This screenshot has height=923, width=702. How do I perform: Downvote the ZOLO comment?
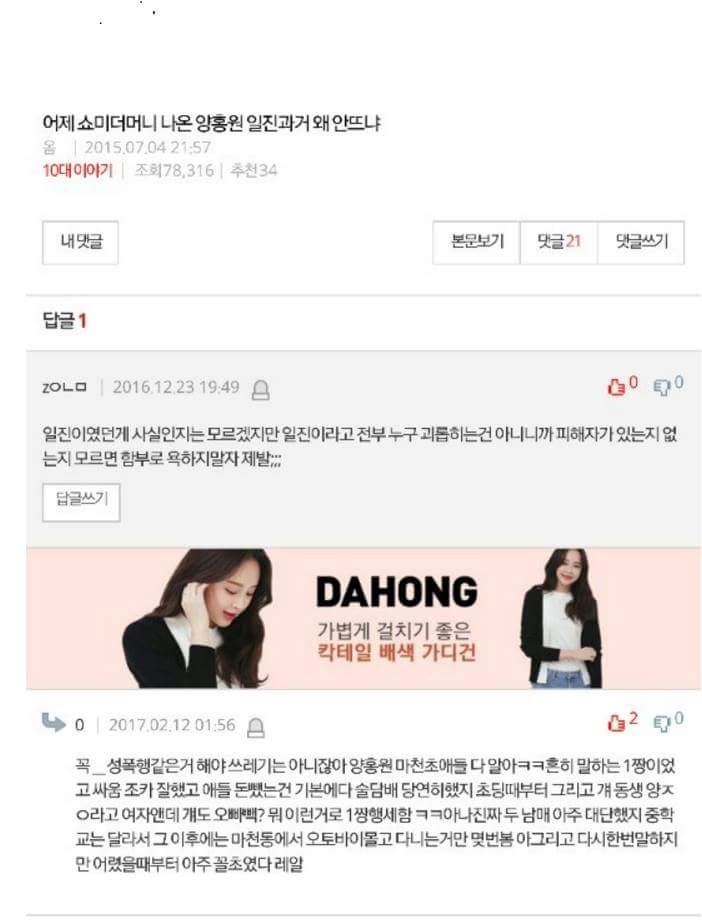(668, 386)
